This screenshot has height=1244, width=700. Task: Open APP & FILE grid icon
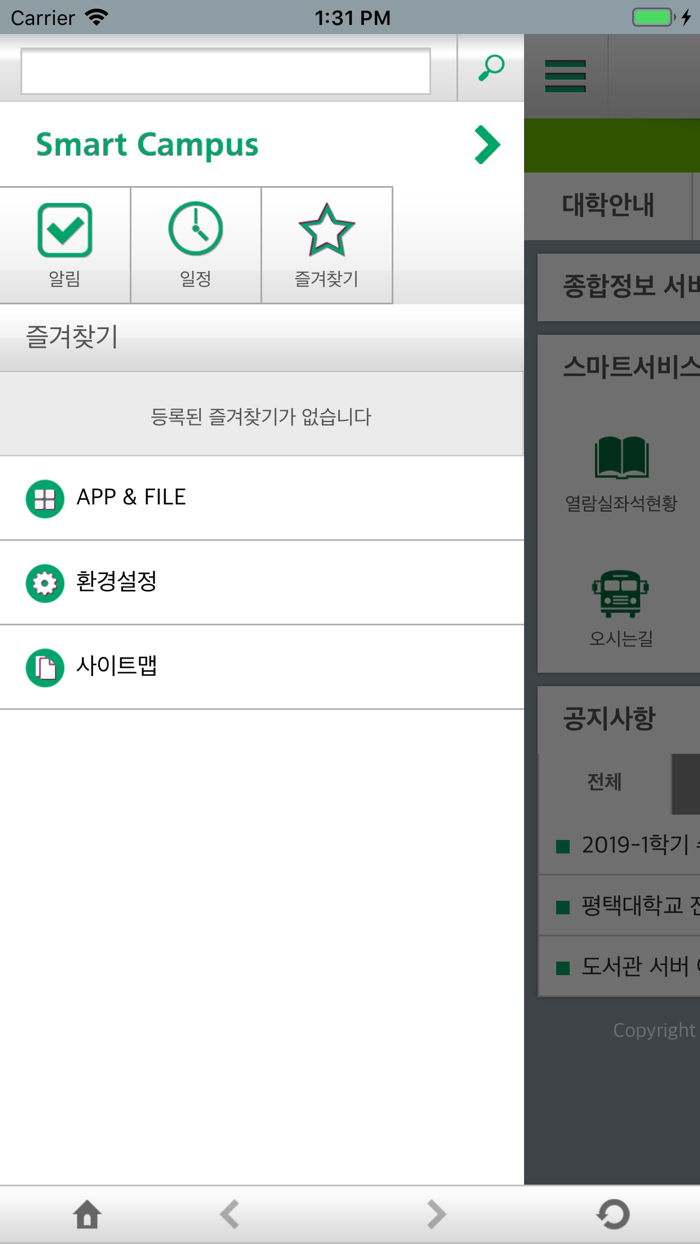point(44,497)
